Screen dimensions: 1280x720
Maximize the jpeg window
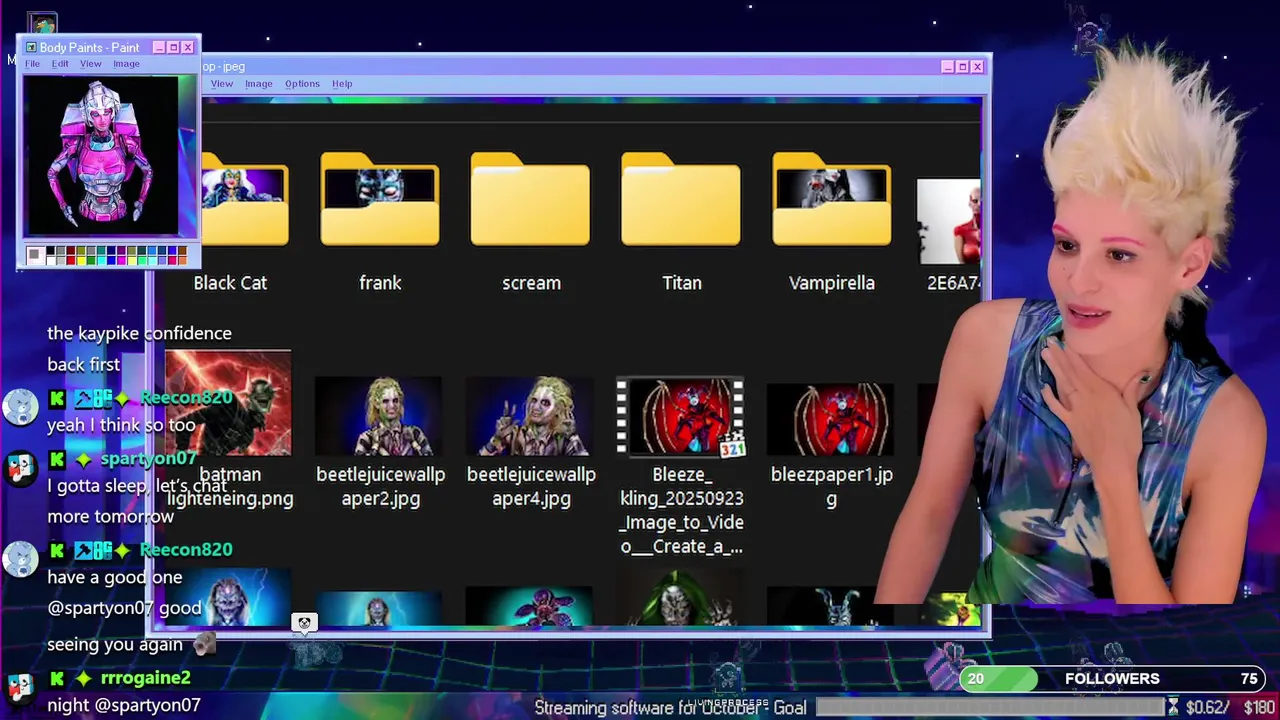(962, 67)
